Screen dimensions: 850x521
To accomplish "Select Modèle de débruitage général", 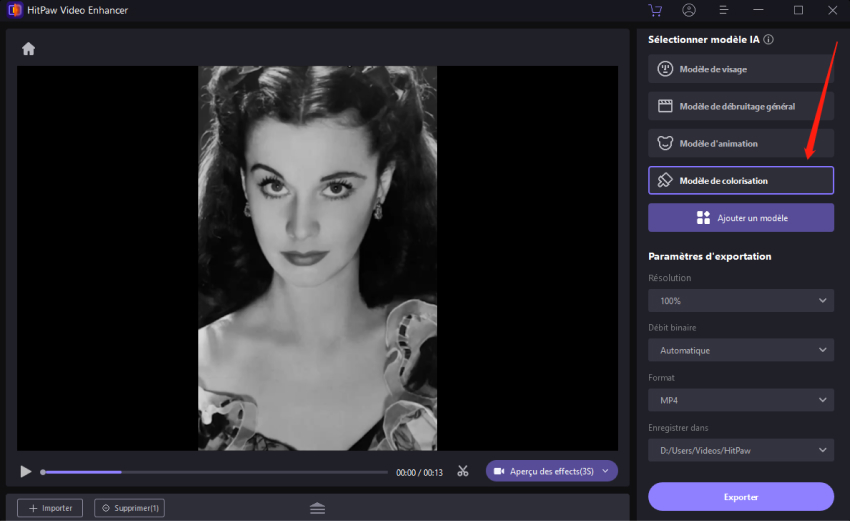I will [x=740, y=106].
